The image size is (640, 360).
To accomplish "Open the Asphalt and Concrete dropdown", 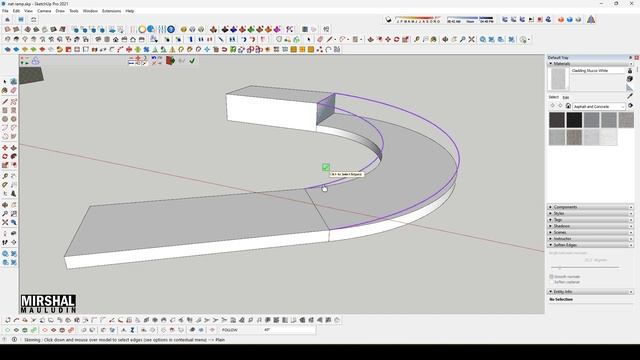I will click(x=599, y=107).
